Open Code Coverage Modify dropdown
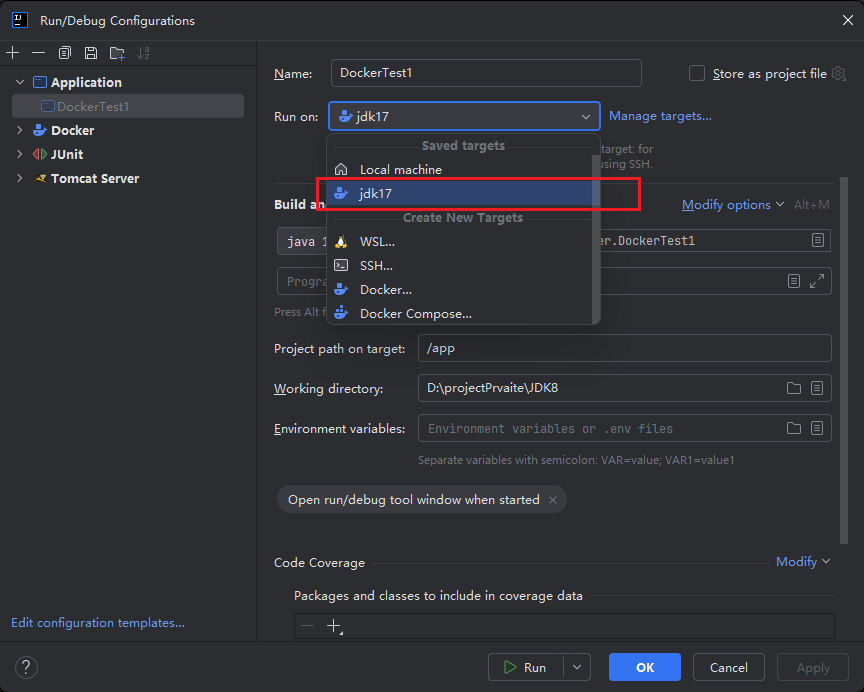Screen dimensions: 864x692 pyautogui.click(x=803, y=561)
